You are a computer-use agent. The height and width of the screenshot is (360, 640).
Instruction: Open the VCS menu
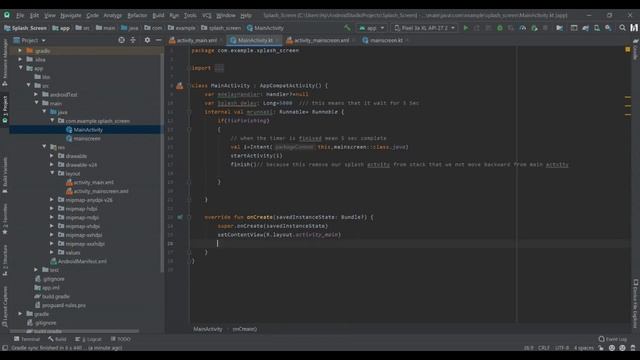pyautogui.click(x=207, y=15)
